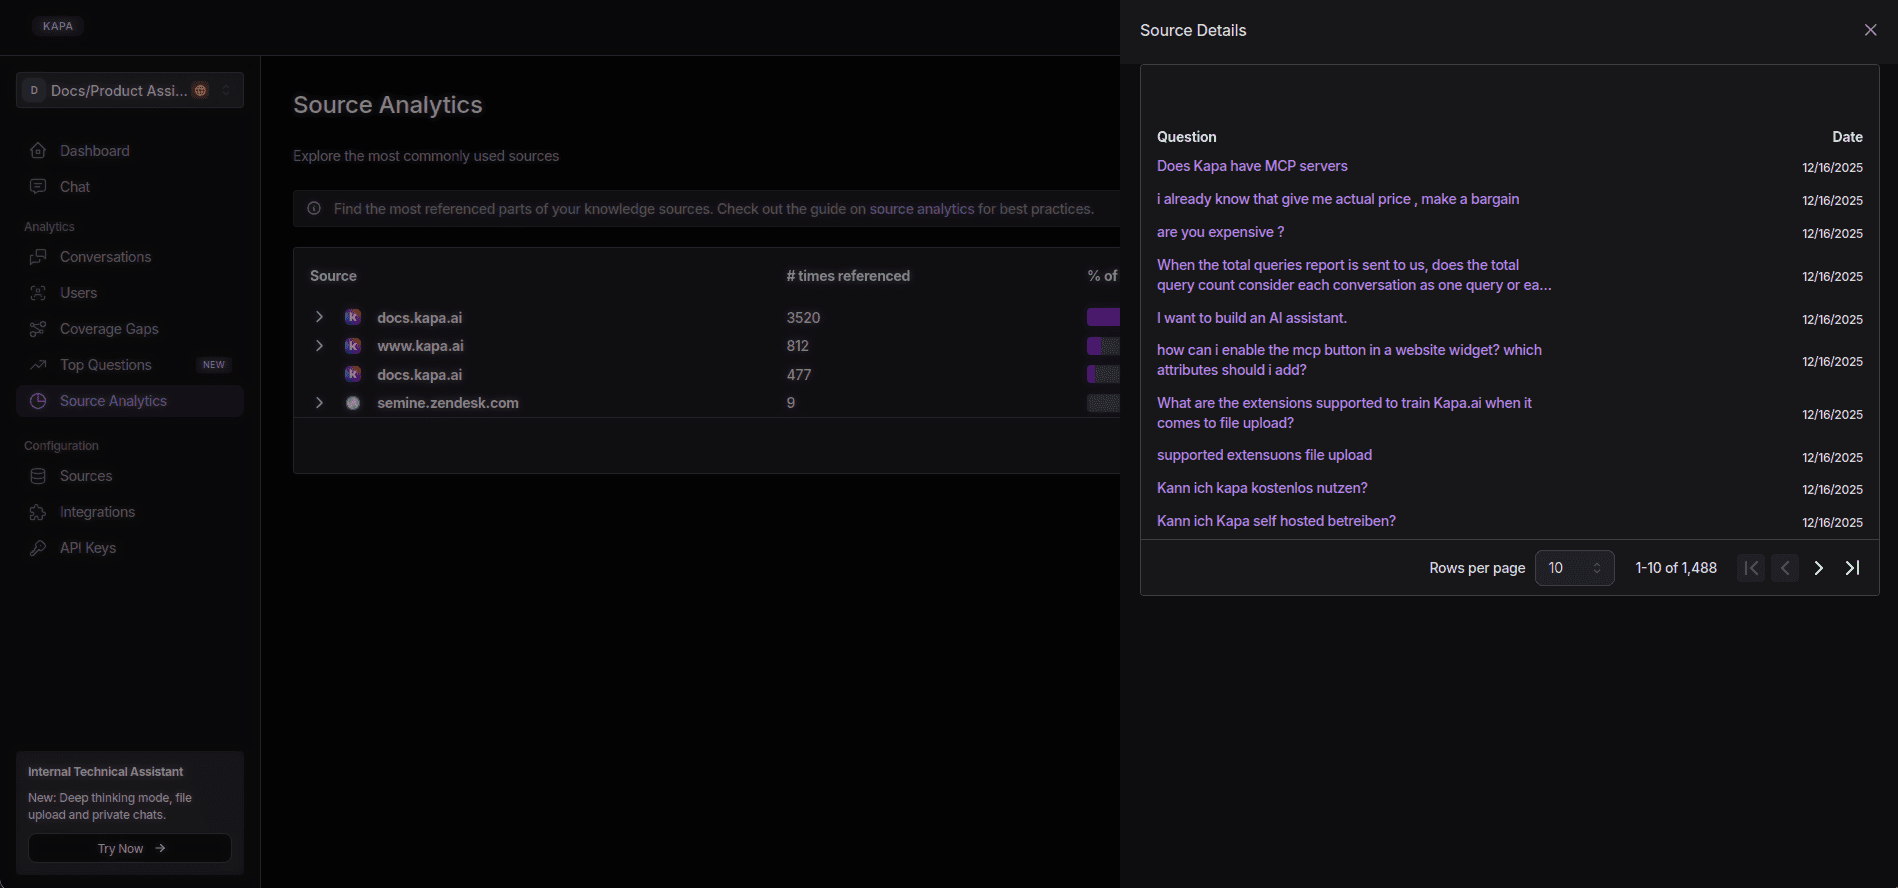Open the Docs/Product Assistant project switcher
The width and height of the screenshot is (1898, 888).
coord(130,90)
